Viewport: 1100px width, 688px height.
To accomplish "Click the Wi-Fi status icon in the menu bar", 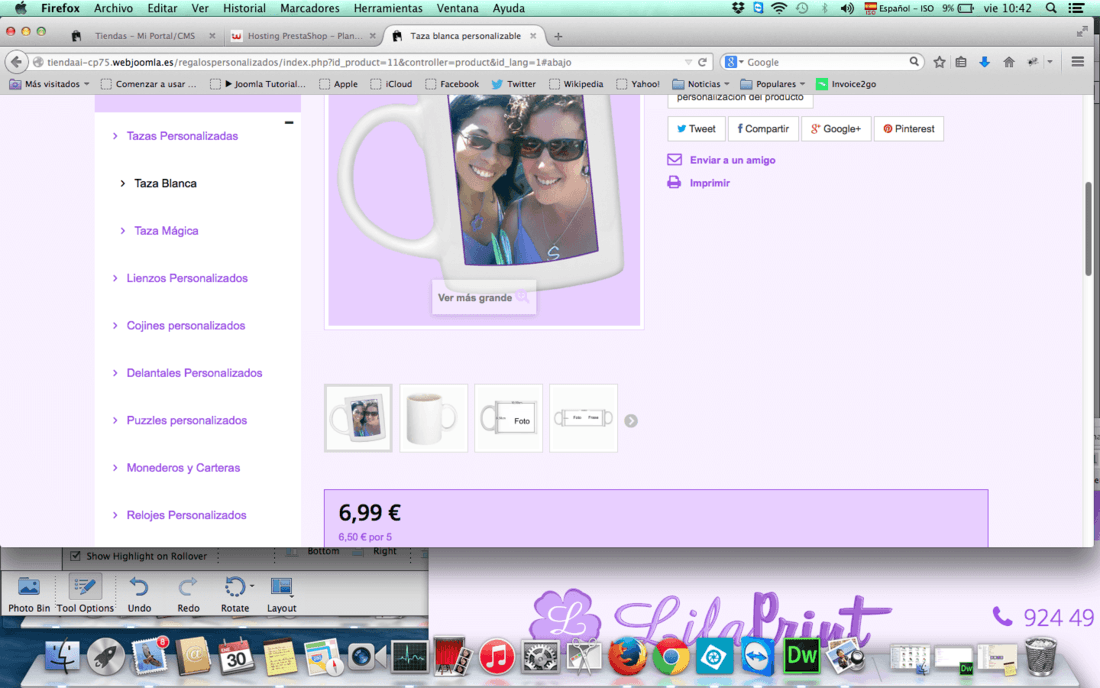I will (x=779, y=8).
